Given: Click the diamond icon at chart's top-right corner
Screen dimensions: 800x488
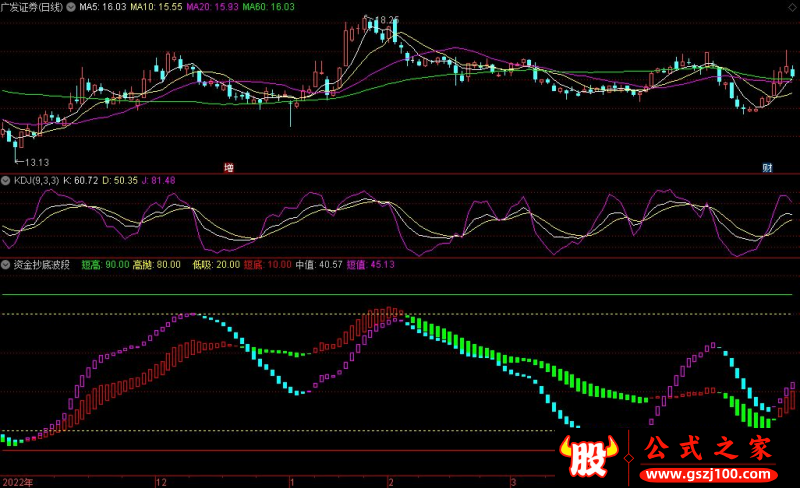Looking at the screenshot, I should click(x=792, y=7).
